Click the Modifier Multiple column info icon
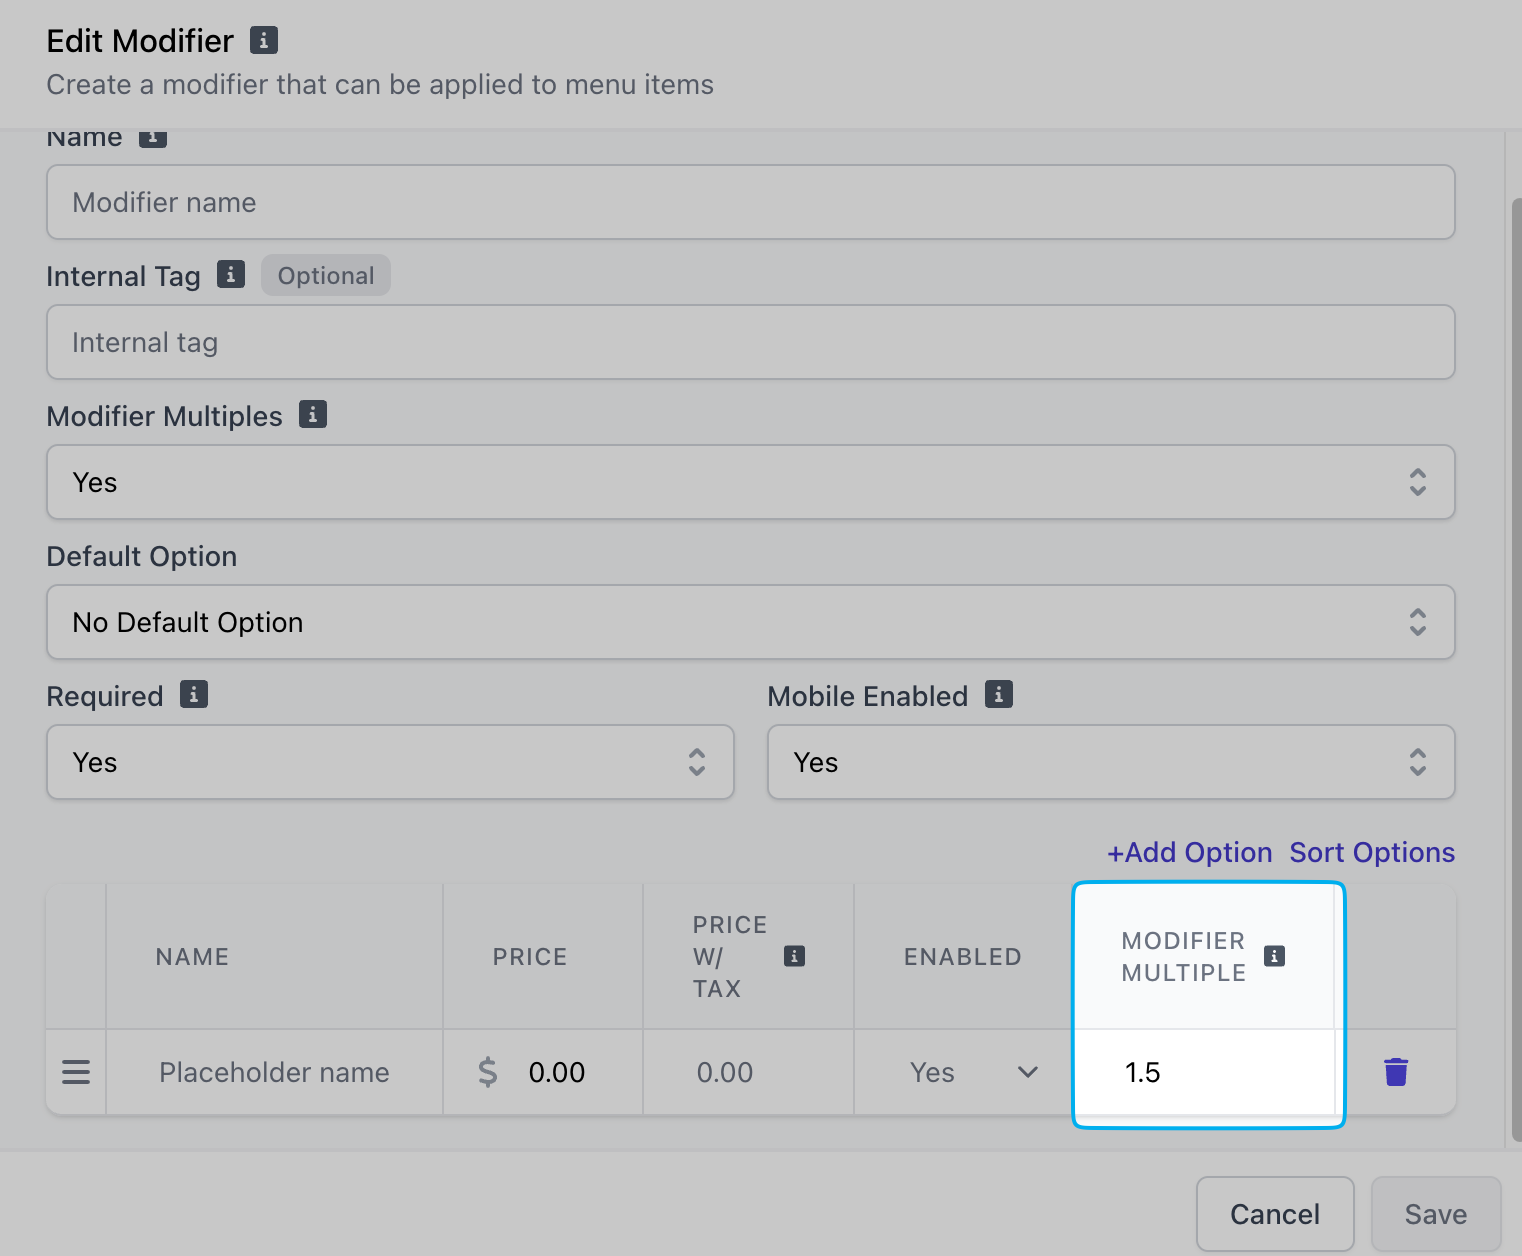Screen dimensions: 1522x1256 pyautogui.click(x=1274, y=956)
